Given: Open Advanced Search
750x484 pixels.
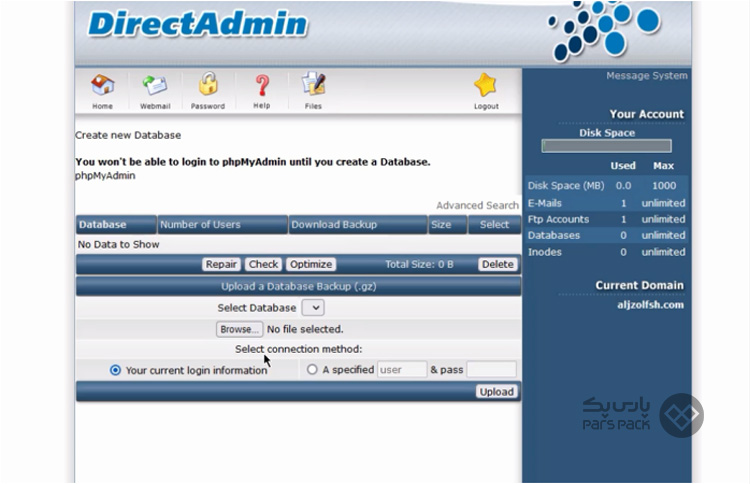Looking at the screenshot, I should pos(477,206).
